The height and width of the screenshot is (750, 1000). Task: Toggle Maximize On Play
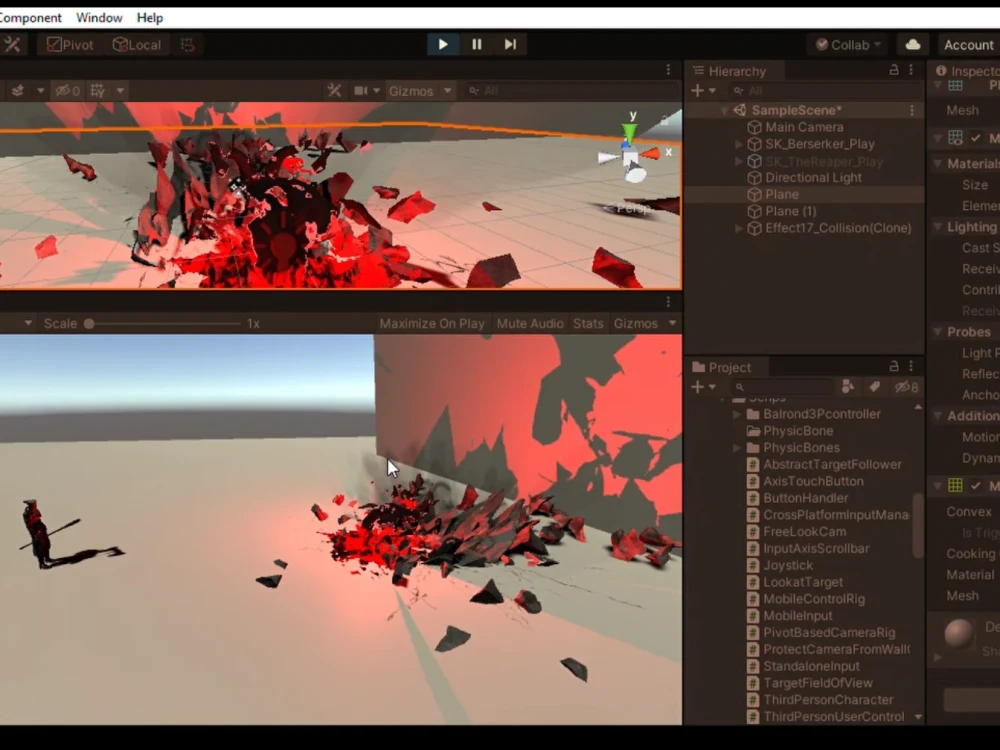click(432, 323)
